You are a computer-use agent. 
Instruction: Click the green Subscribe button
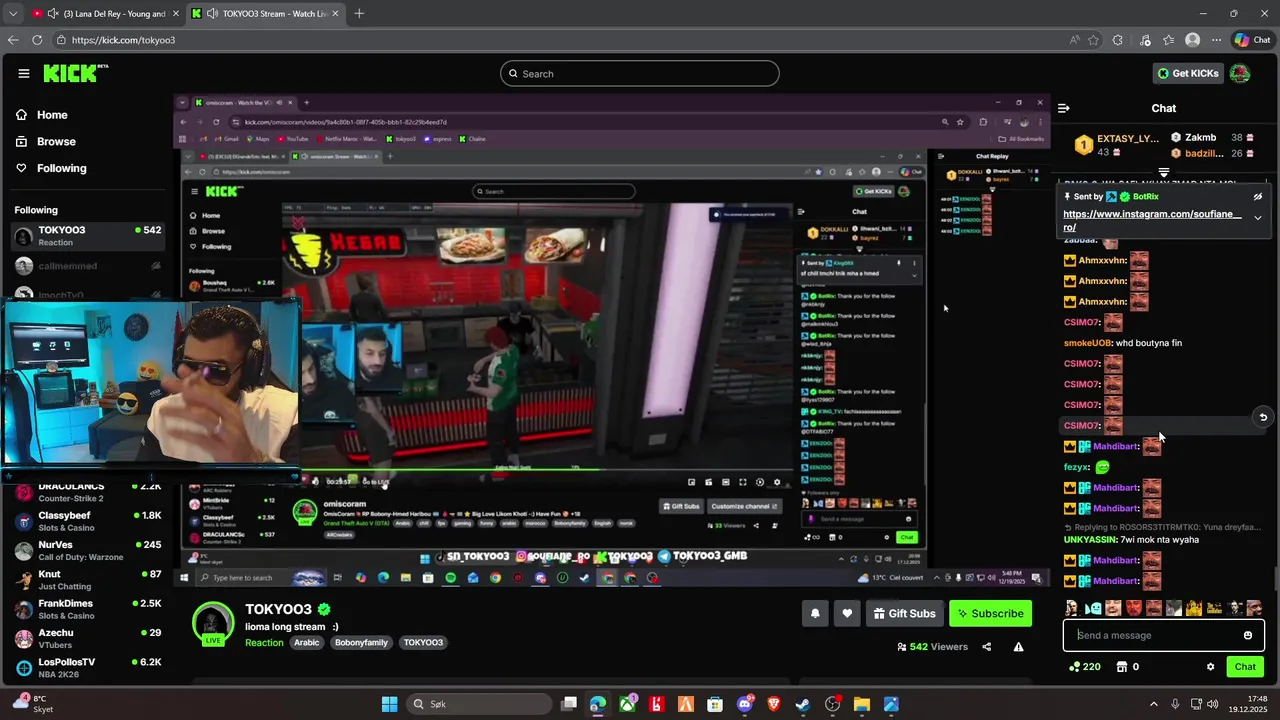990,613
